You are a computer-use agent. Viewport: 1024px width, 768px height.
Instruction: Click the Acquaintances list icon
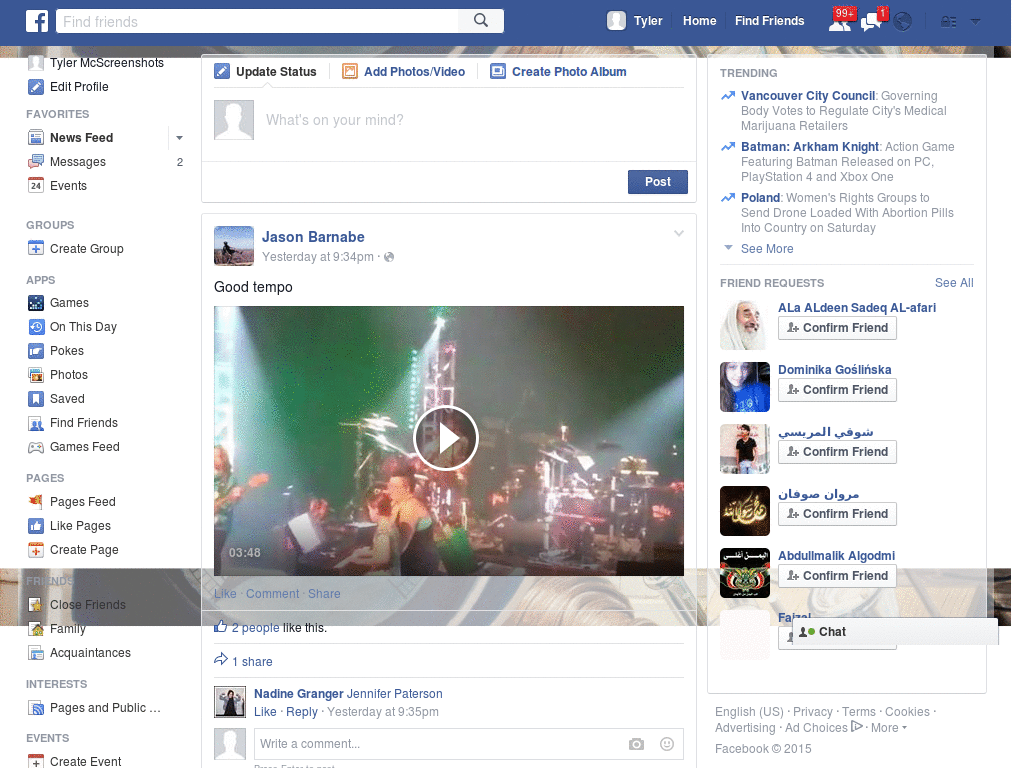(x=36, y=653)
